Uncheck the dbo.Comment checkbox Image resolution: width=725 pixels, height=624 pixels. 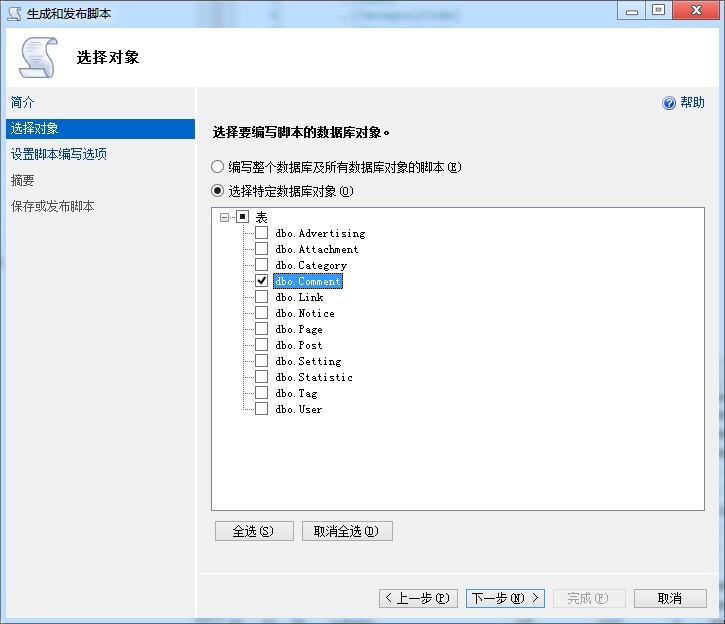pyautogui.click(x=261, y=281)
